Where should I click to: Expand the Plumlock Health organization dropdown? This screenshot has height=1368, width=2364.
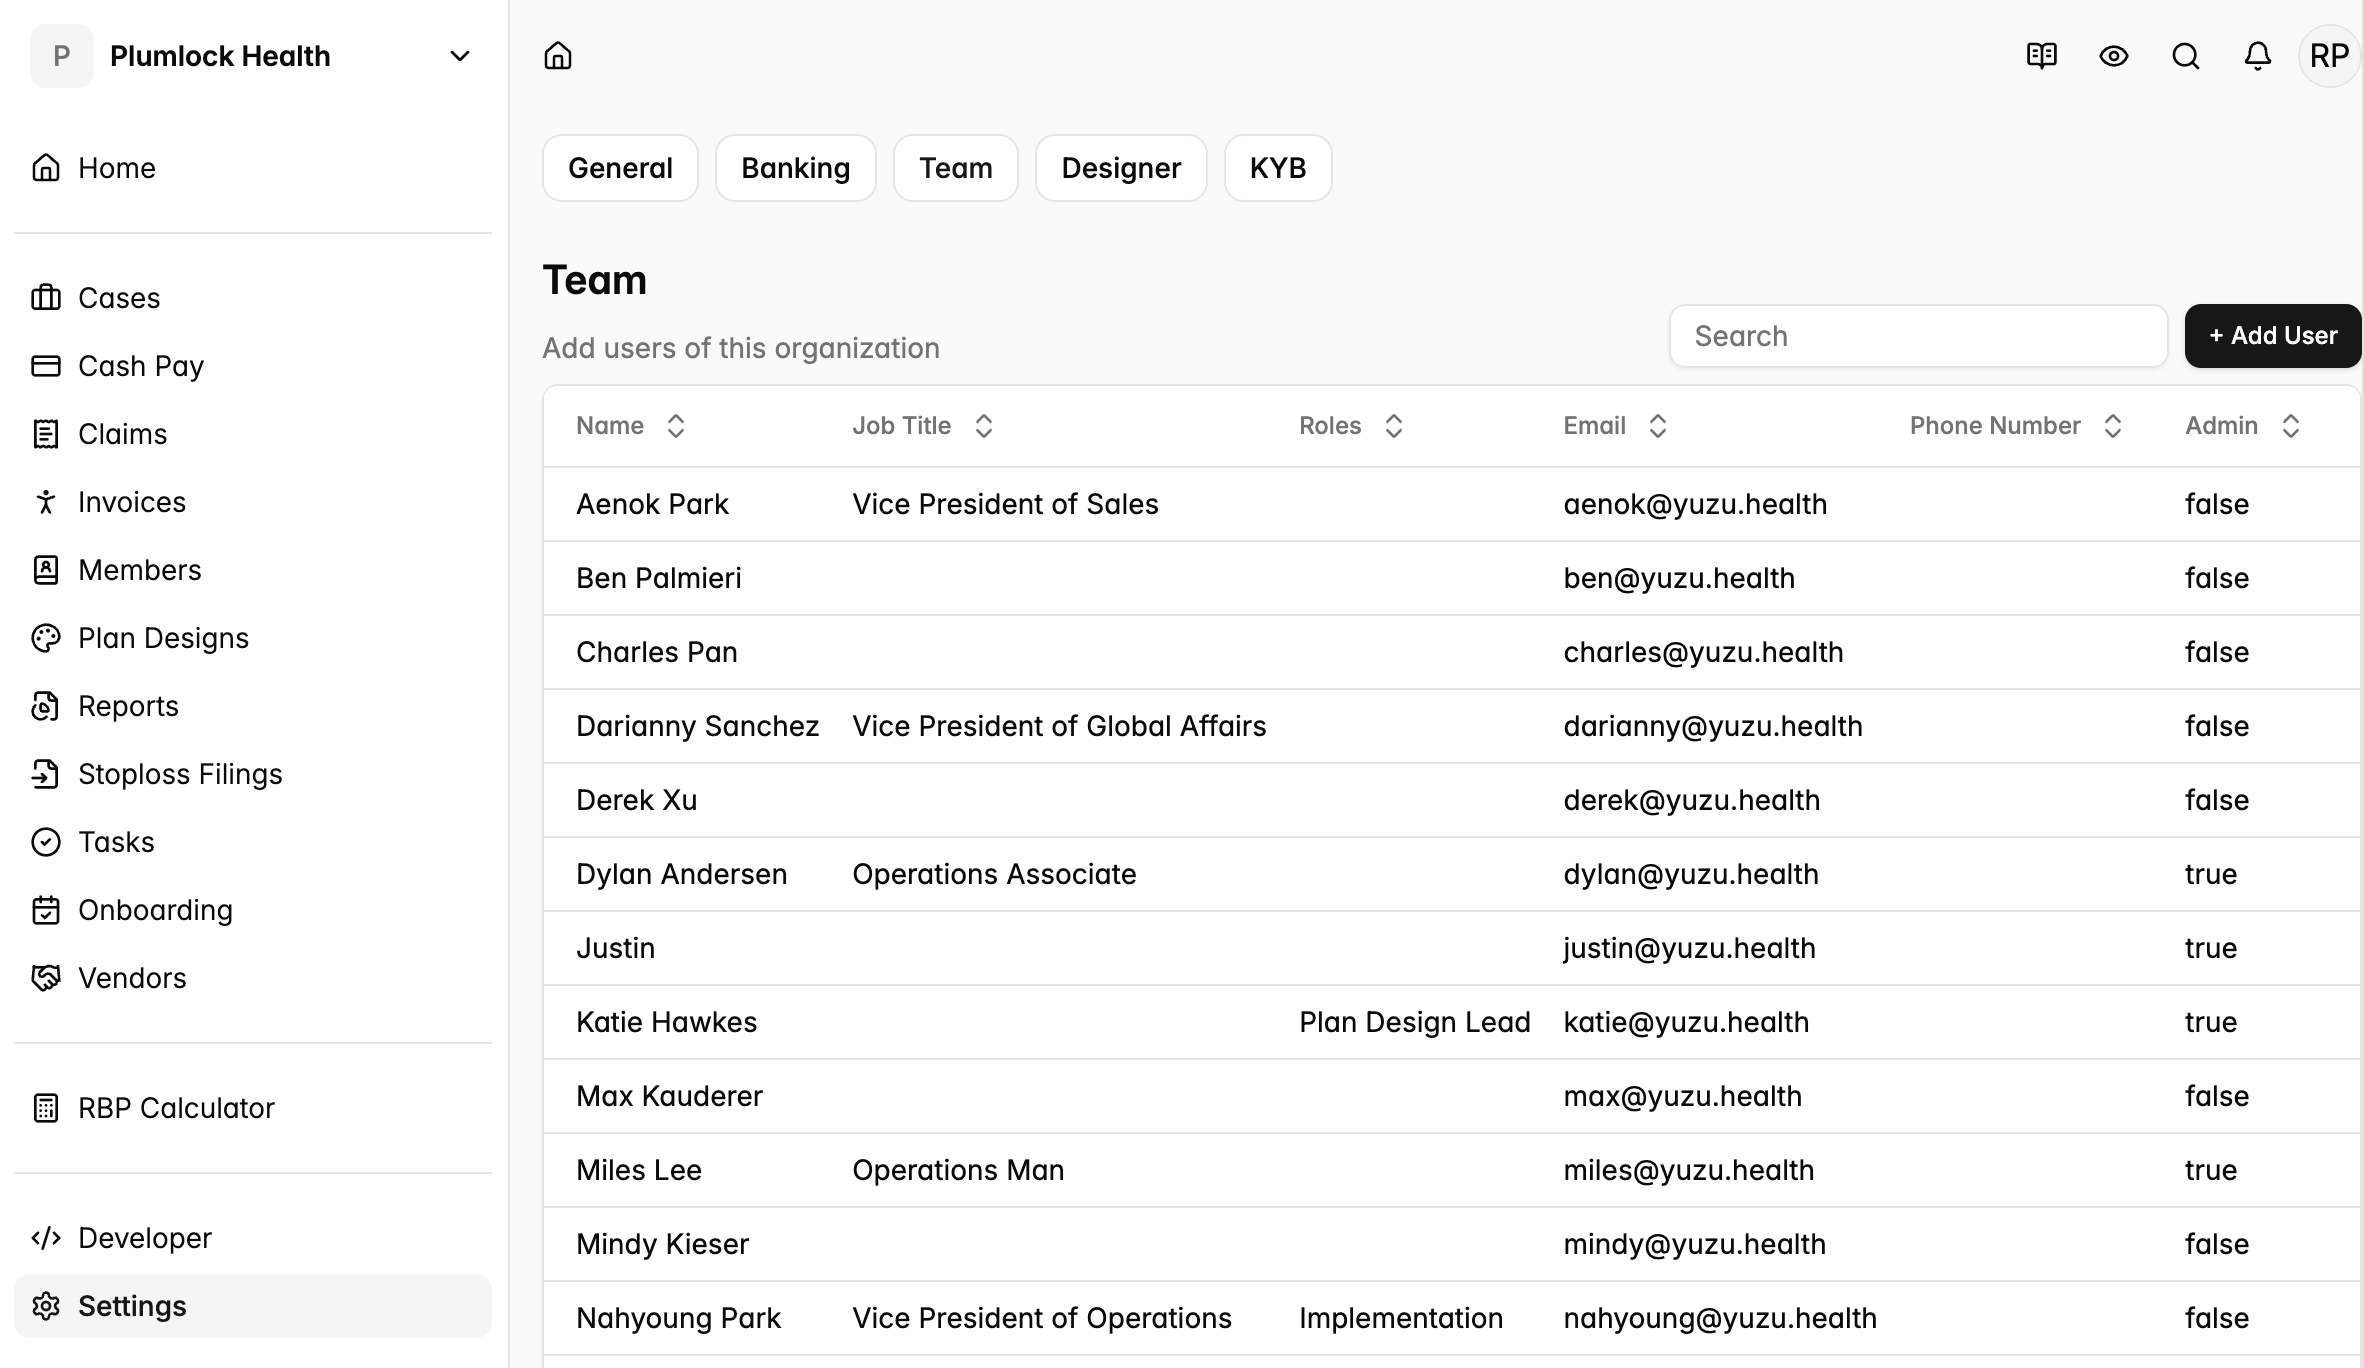(459, 56)
